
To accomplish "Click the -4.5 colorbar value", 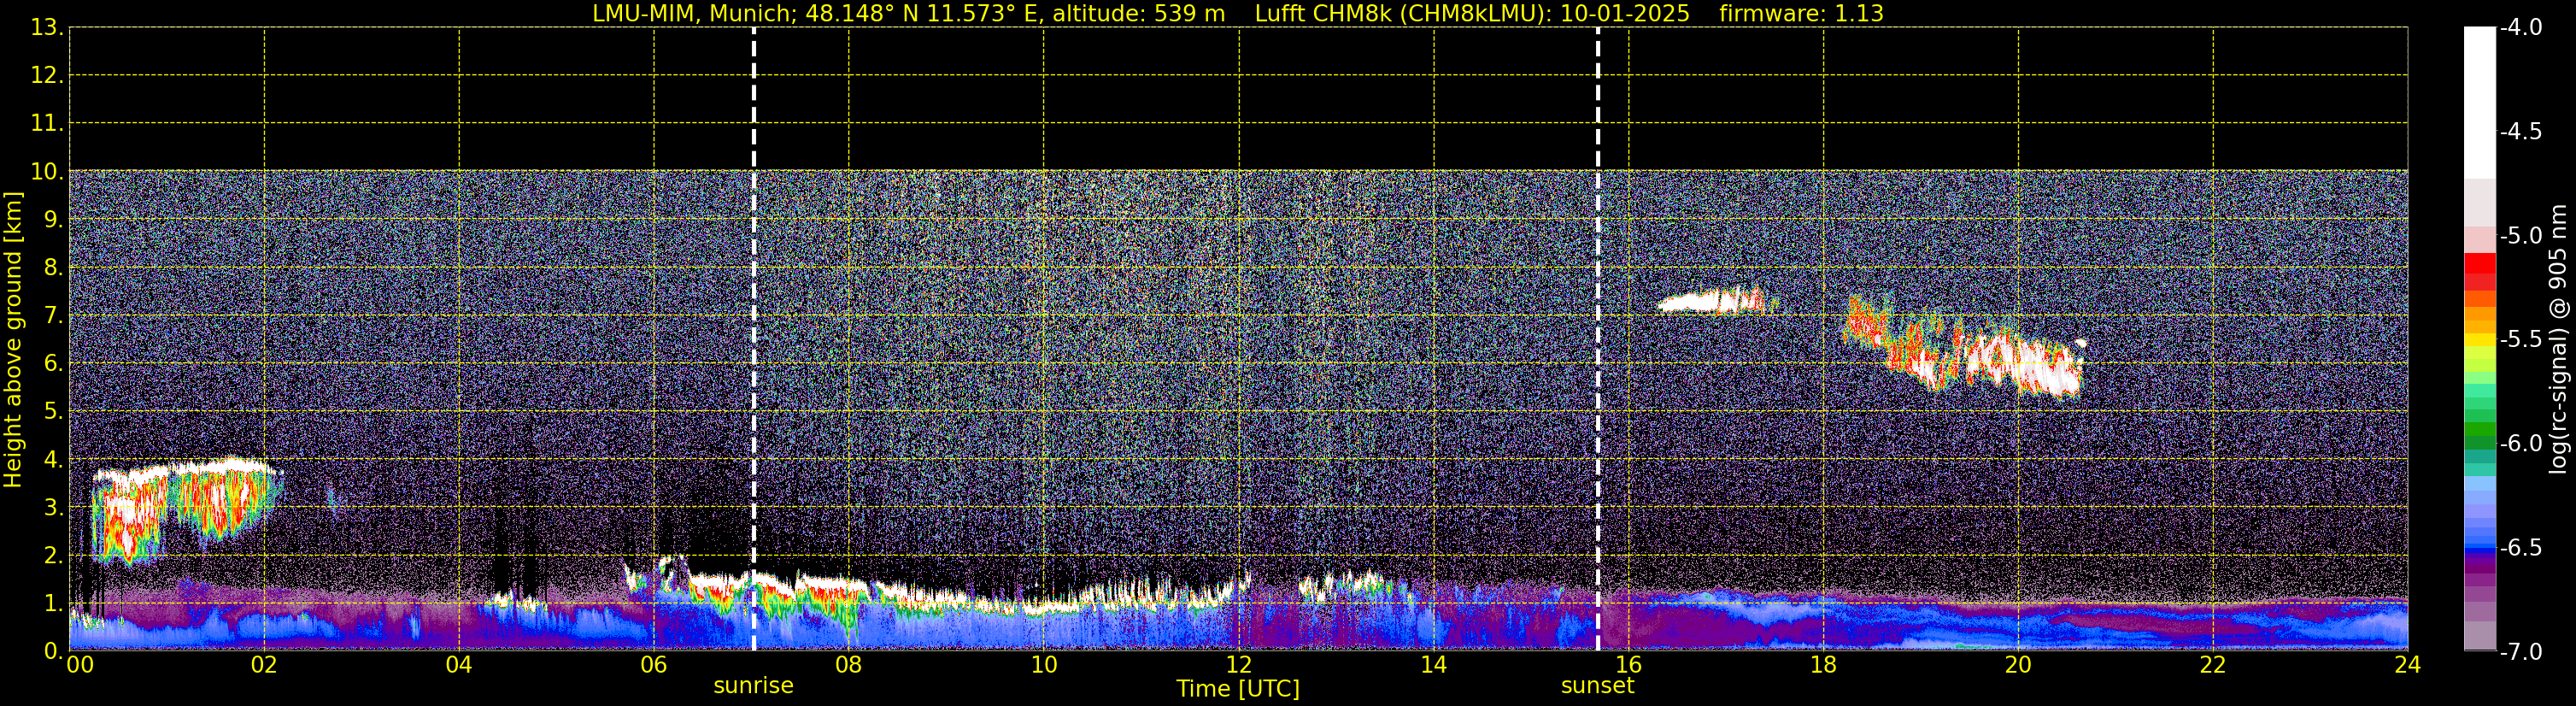I will click(x=2521, y=132).
